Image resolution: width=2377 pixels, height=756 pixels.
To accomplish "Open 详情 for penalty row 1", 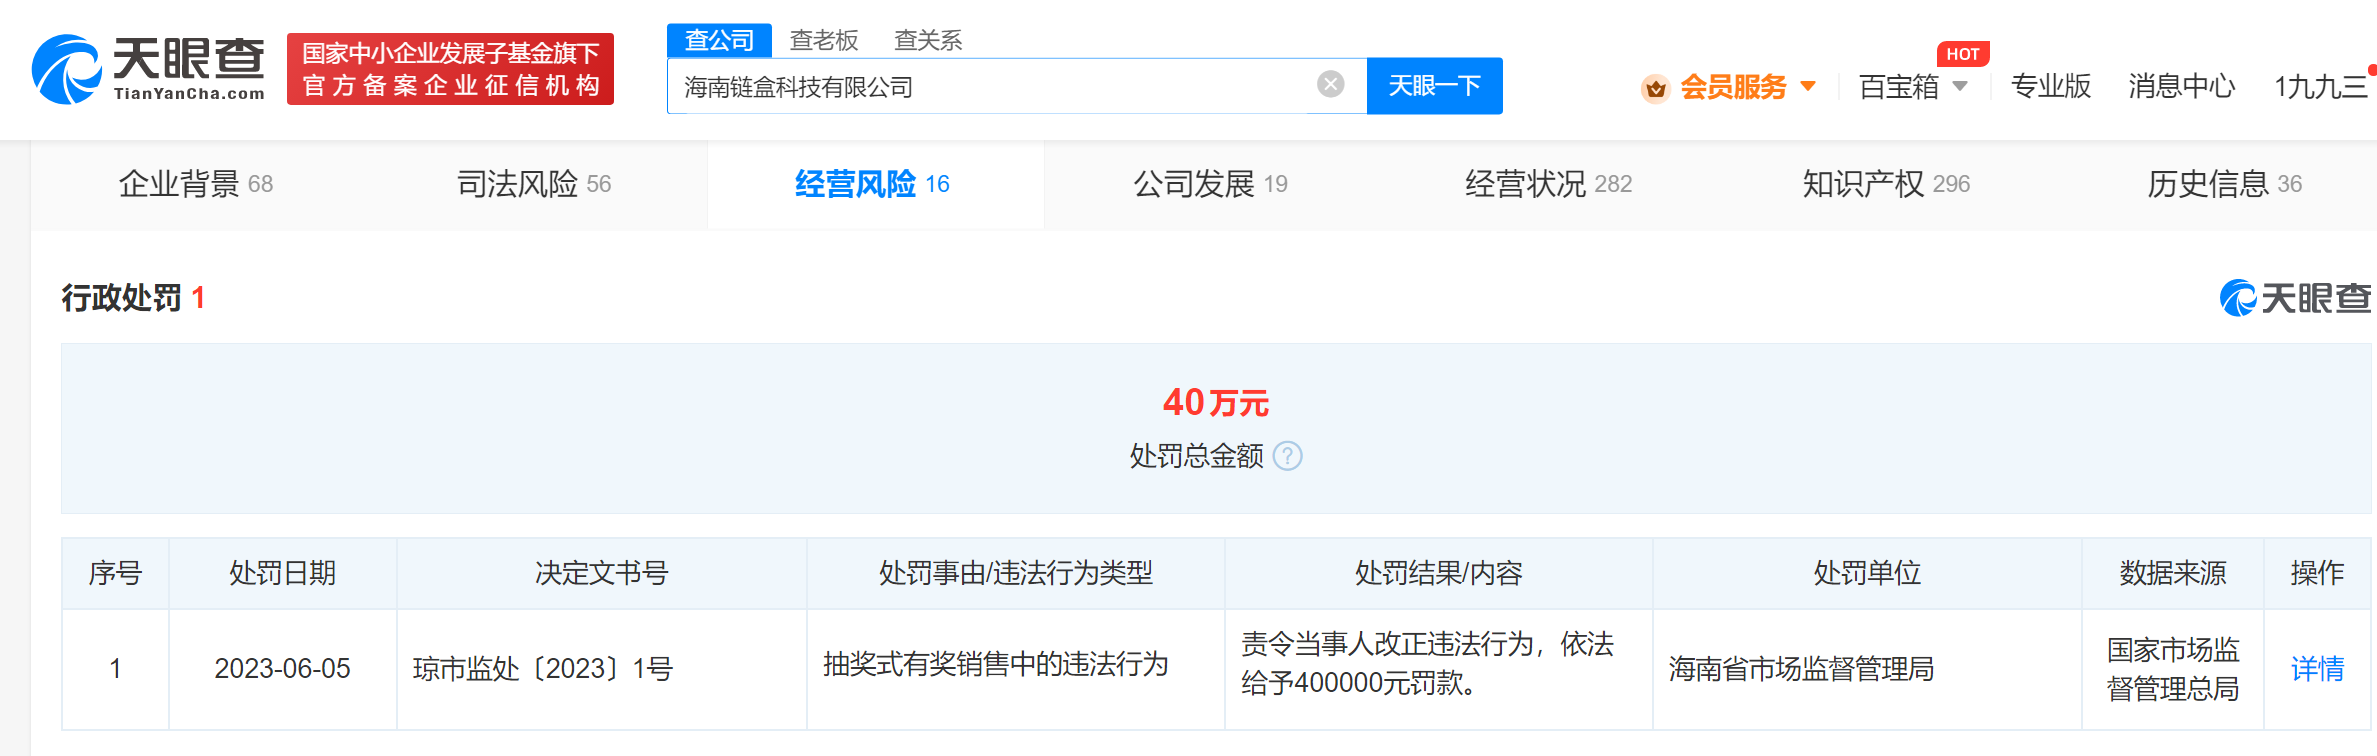I will [x=2317, y=669].
